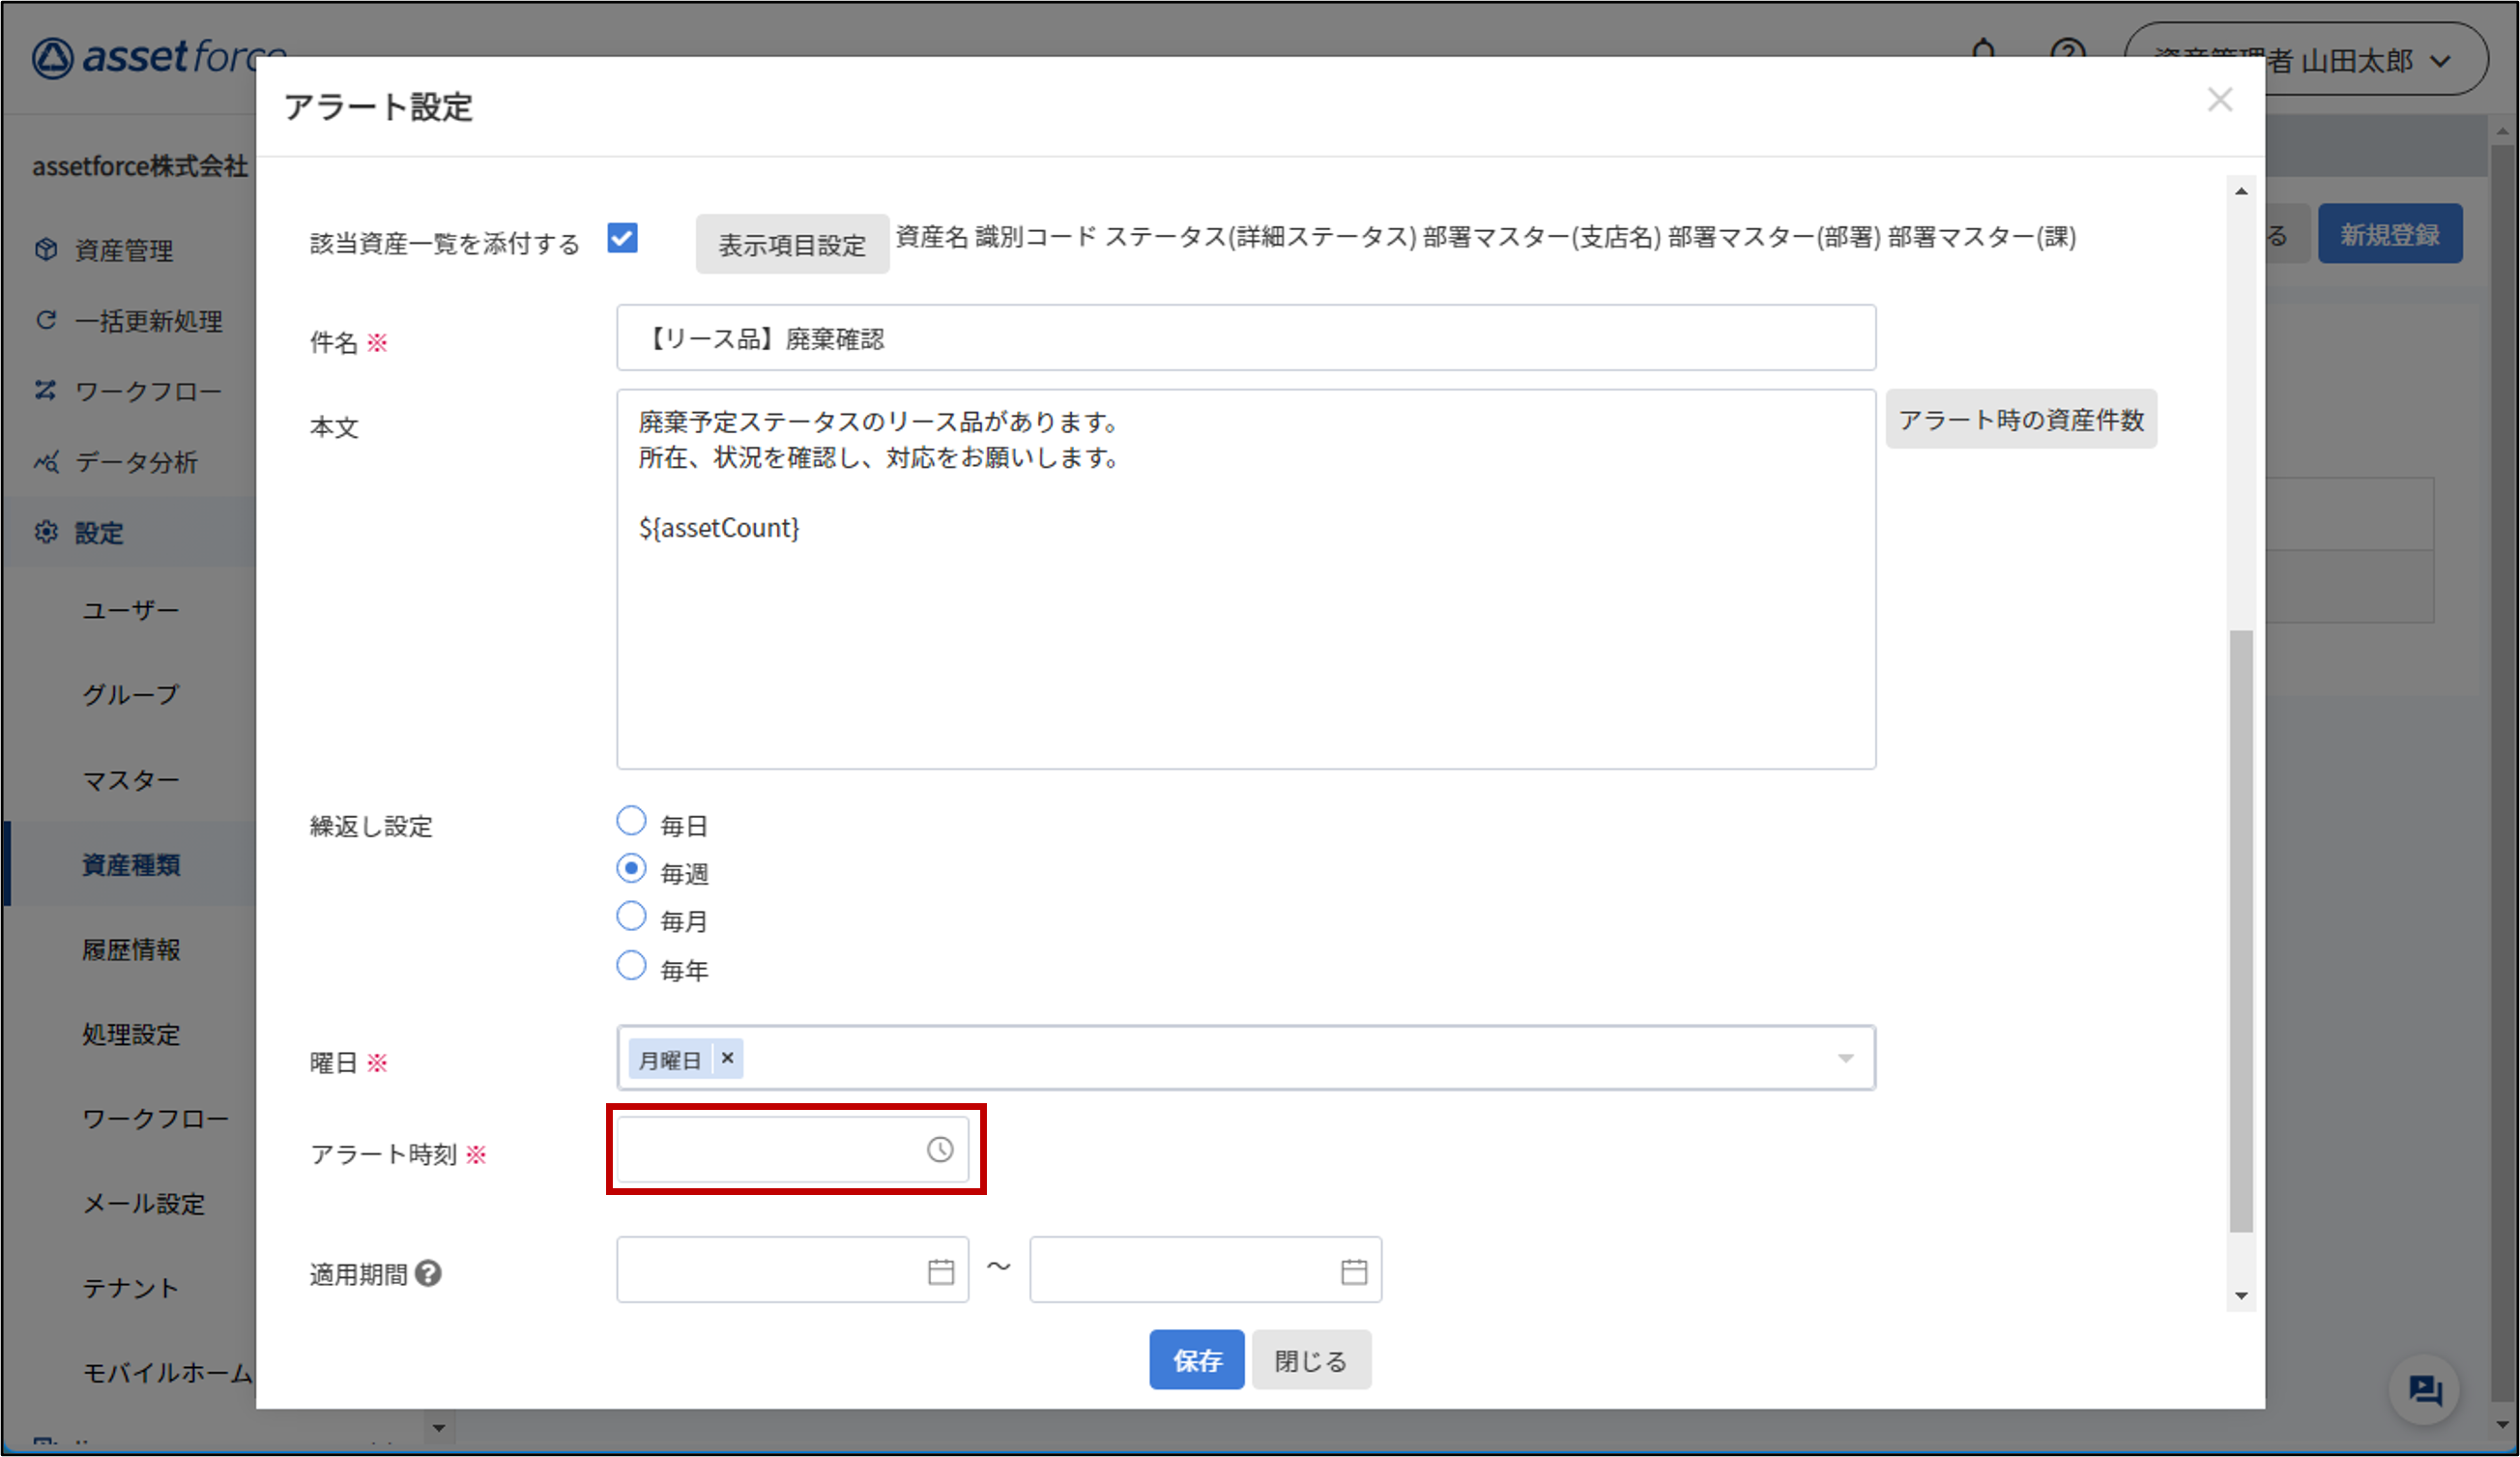Open 資産管理 in the sidebar

tap(124, 250)
